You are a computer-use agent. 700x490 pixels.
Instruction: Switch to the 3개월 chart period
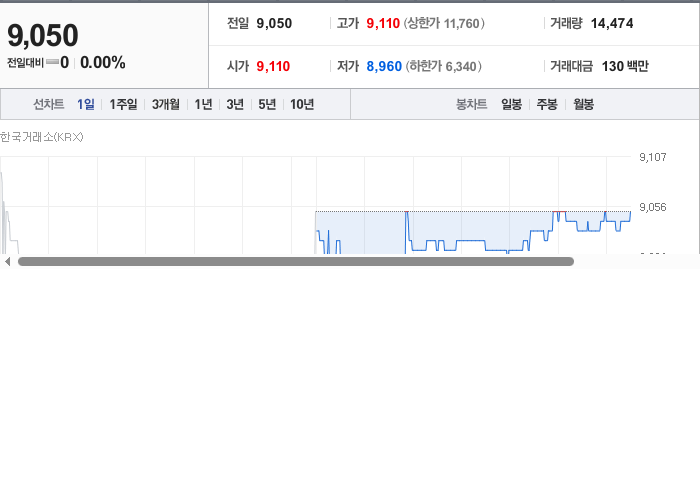point(166,104)
